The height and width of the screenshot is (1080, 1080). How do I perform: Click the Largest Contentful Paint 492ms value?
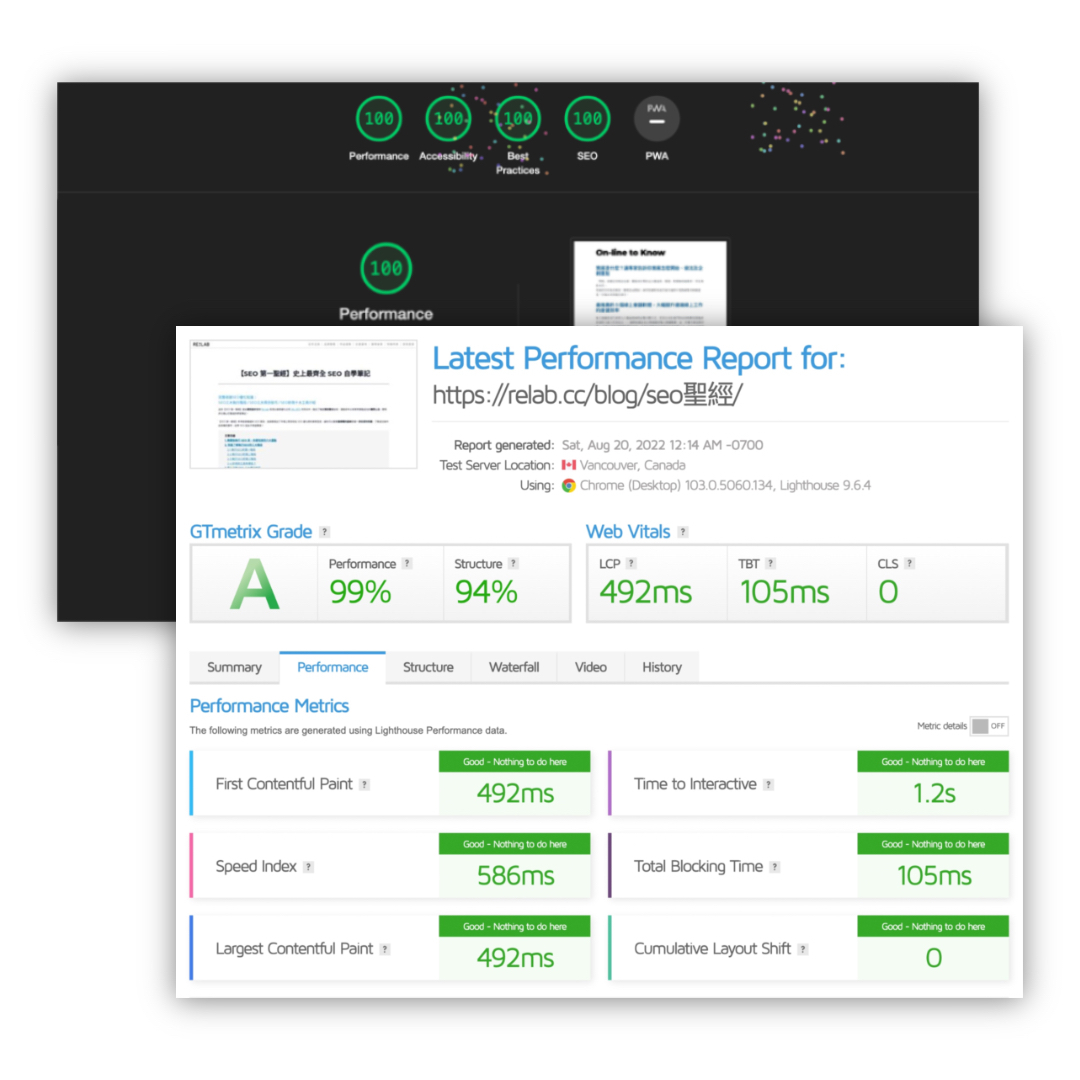515,958
